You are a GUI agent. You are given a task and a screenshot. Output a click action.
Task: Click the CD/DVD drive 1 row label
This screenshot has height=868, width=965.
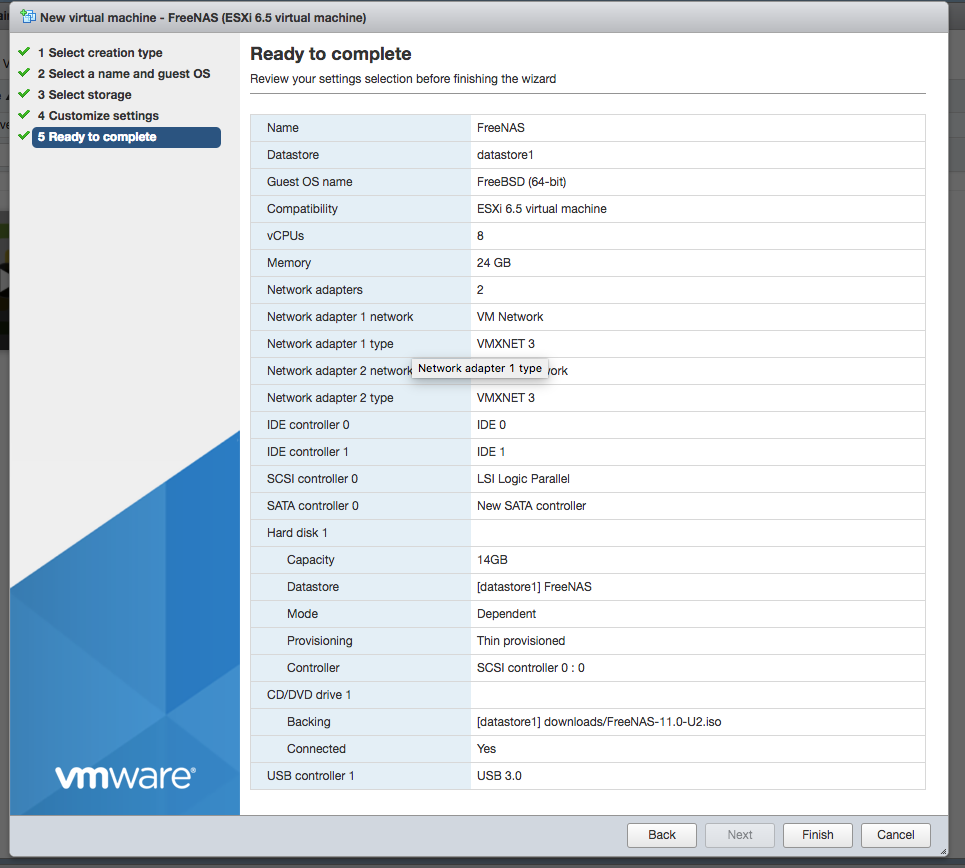pyautogui.click(x=309, y=695)
